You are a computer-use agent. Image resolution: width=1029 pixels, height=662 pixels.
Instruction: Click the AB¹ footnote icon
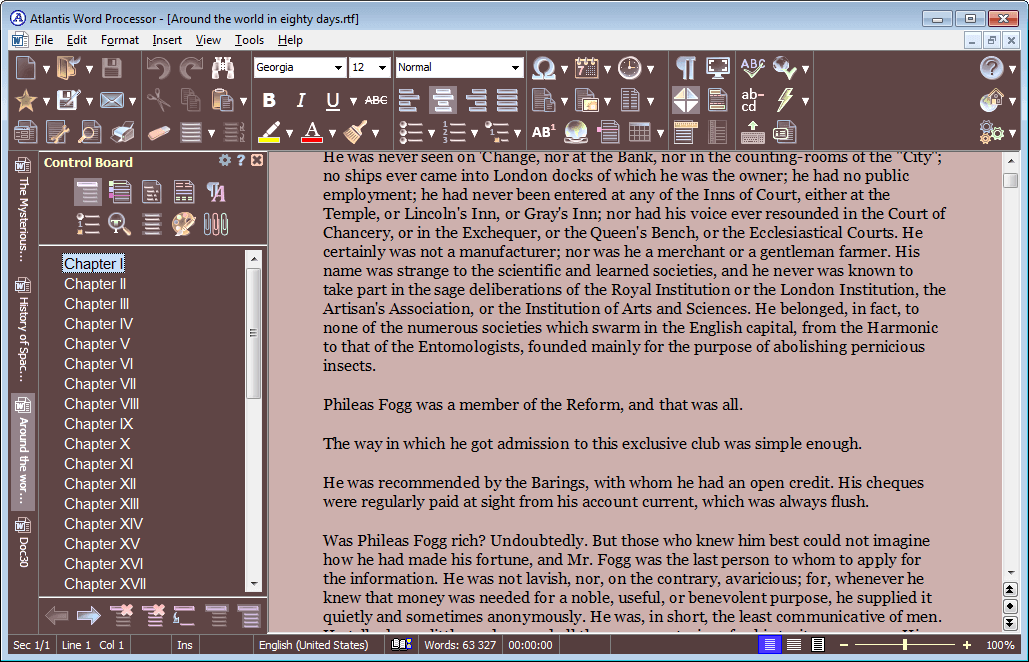click(x=543, y=132)
